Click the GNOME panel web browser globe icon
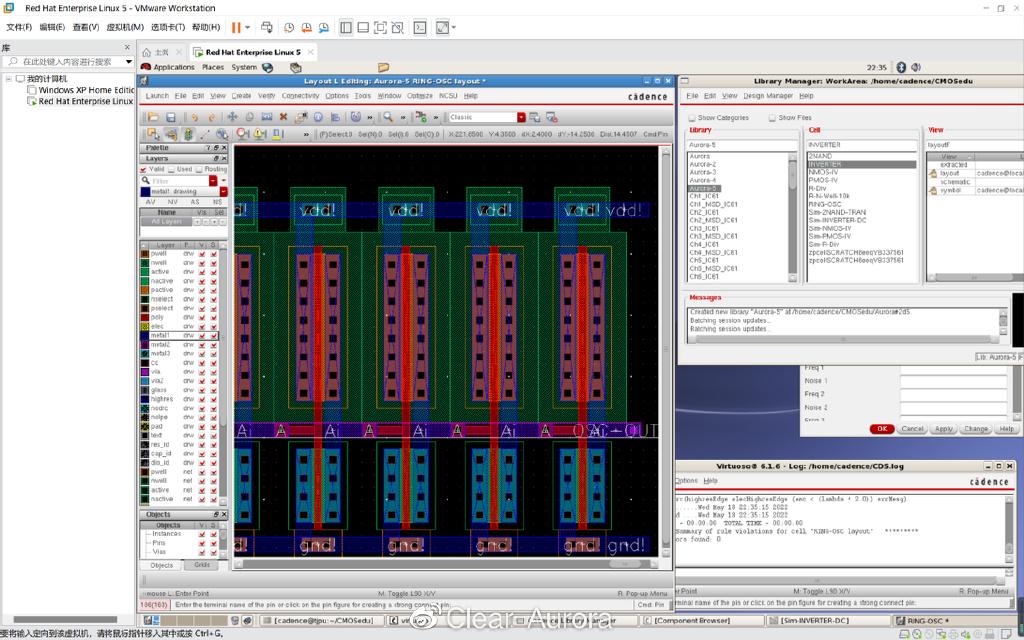Viewport: 1024px width, 640px height. pos(268,67)
